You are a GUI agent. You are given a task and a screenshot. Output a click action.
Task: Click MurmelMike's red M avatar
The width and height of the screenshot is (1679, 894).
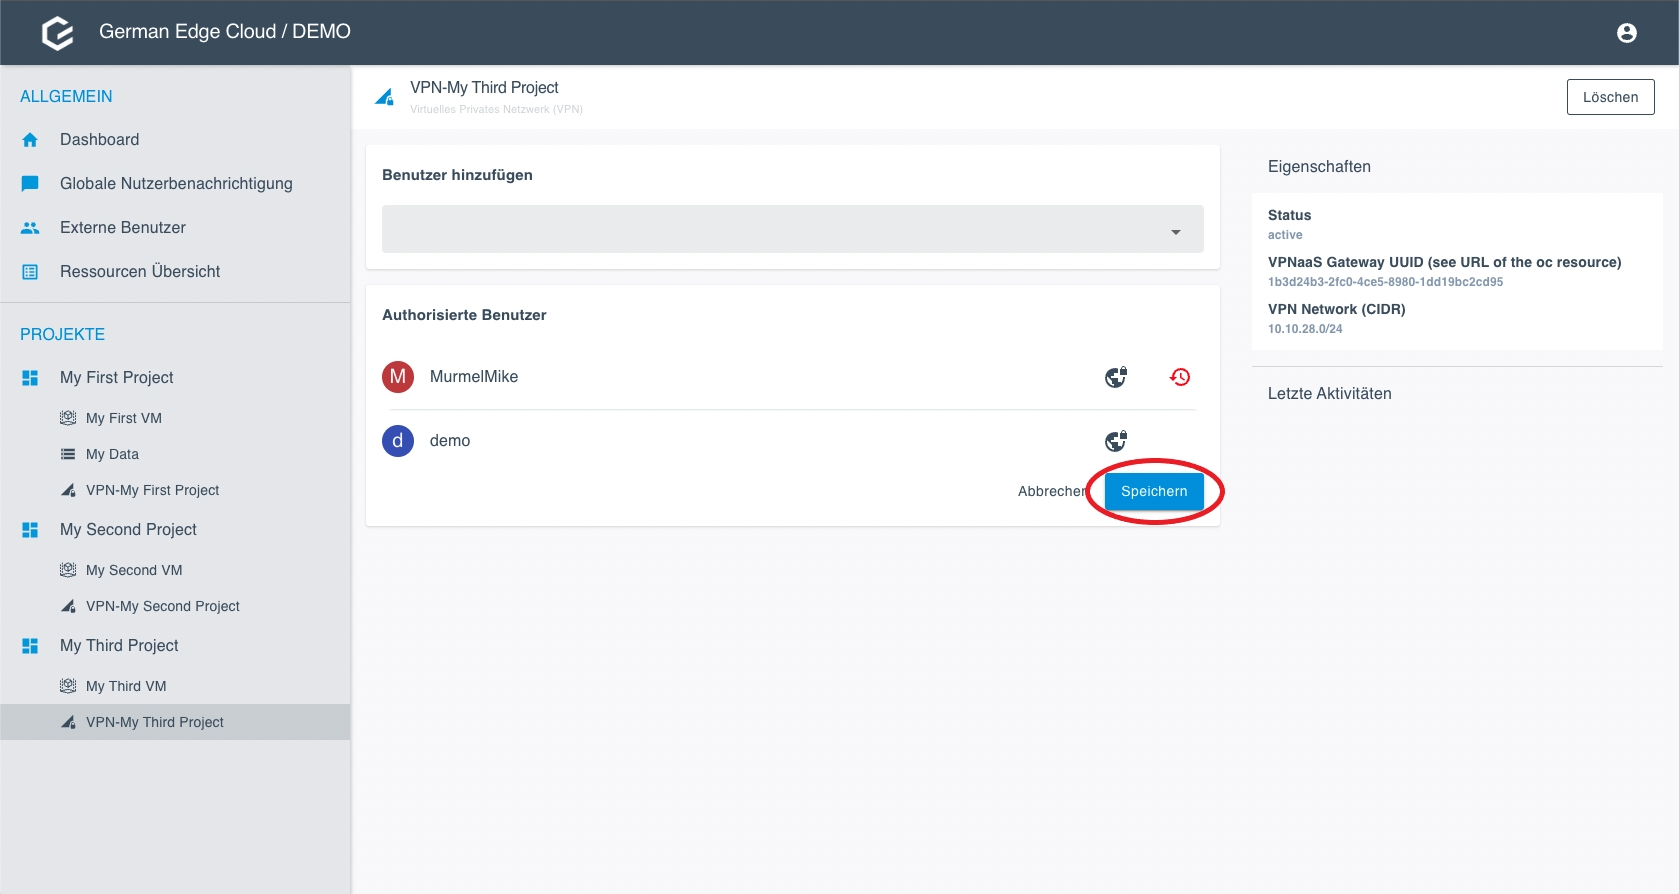[x=398, y=377]
